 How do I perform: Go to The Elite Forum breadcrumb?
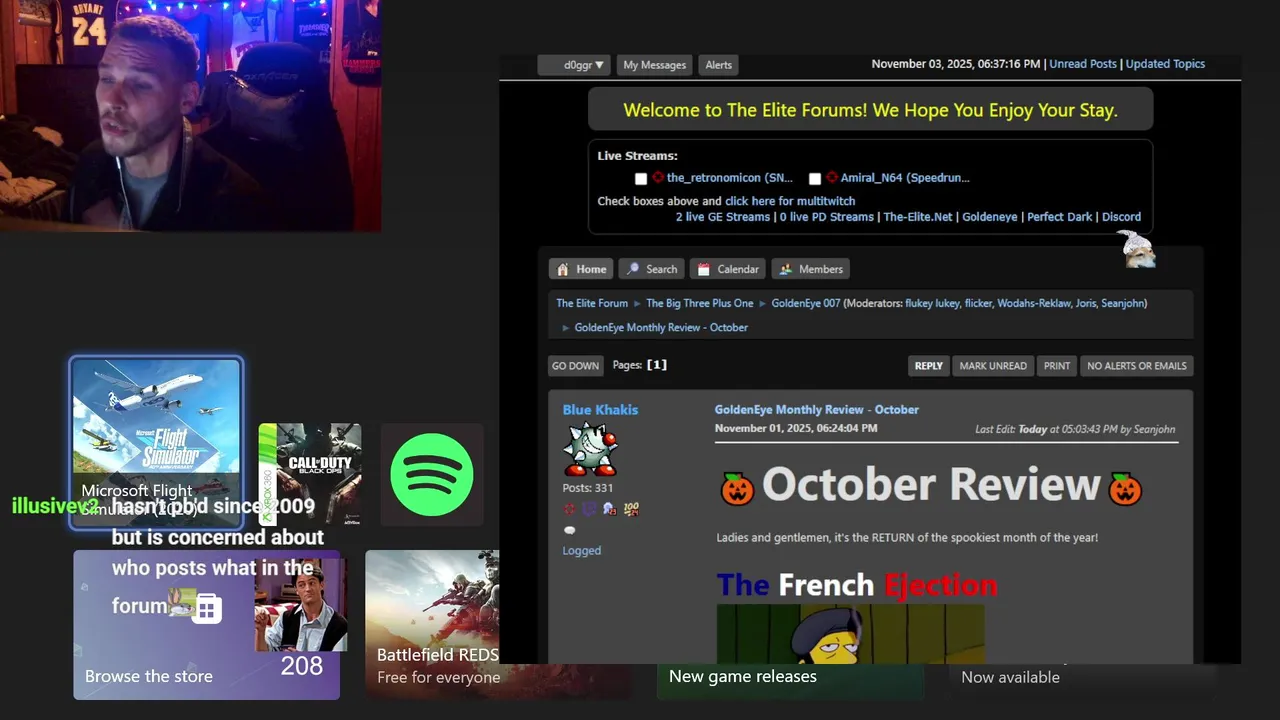click(x=592, y=303)
